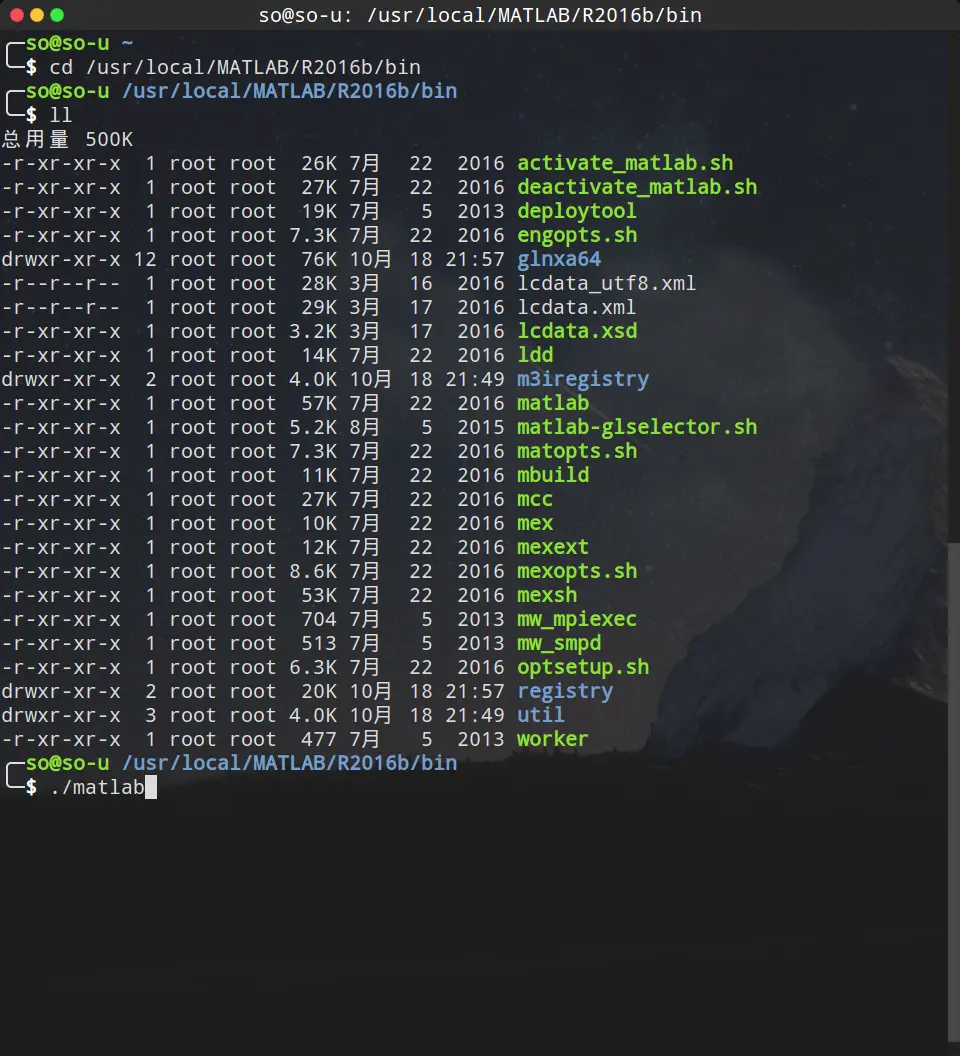Click drwxr-xr-x permissions on m3iregistry row

point(61,379)
